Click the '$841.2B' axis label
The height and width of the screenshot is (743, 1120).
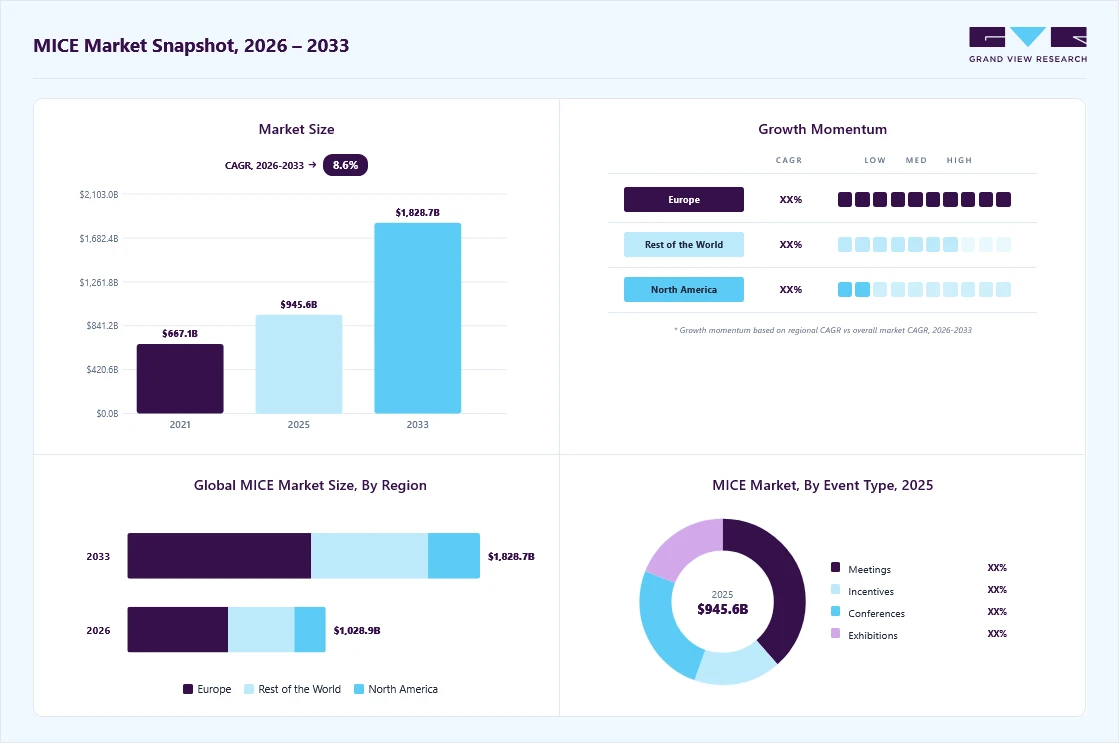click(102, 326)
